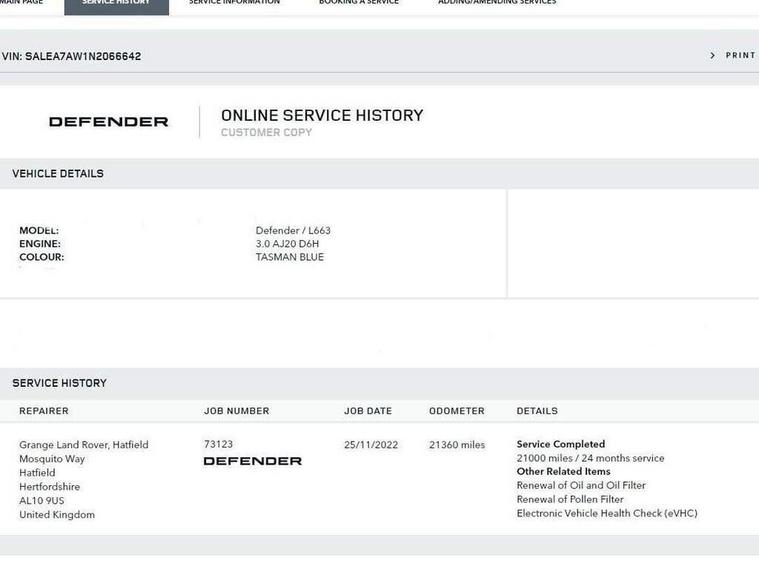Click the Defender brand logo under job 73123

[252, 461]
